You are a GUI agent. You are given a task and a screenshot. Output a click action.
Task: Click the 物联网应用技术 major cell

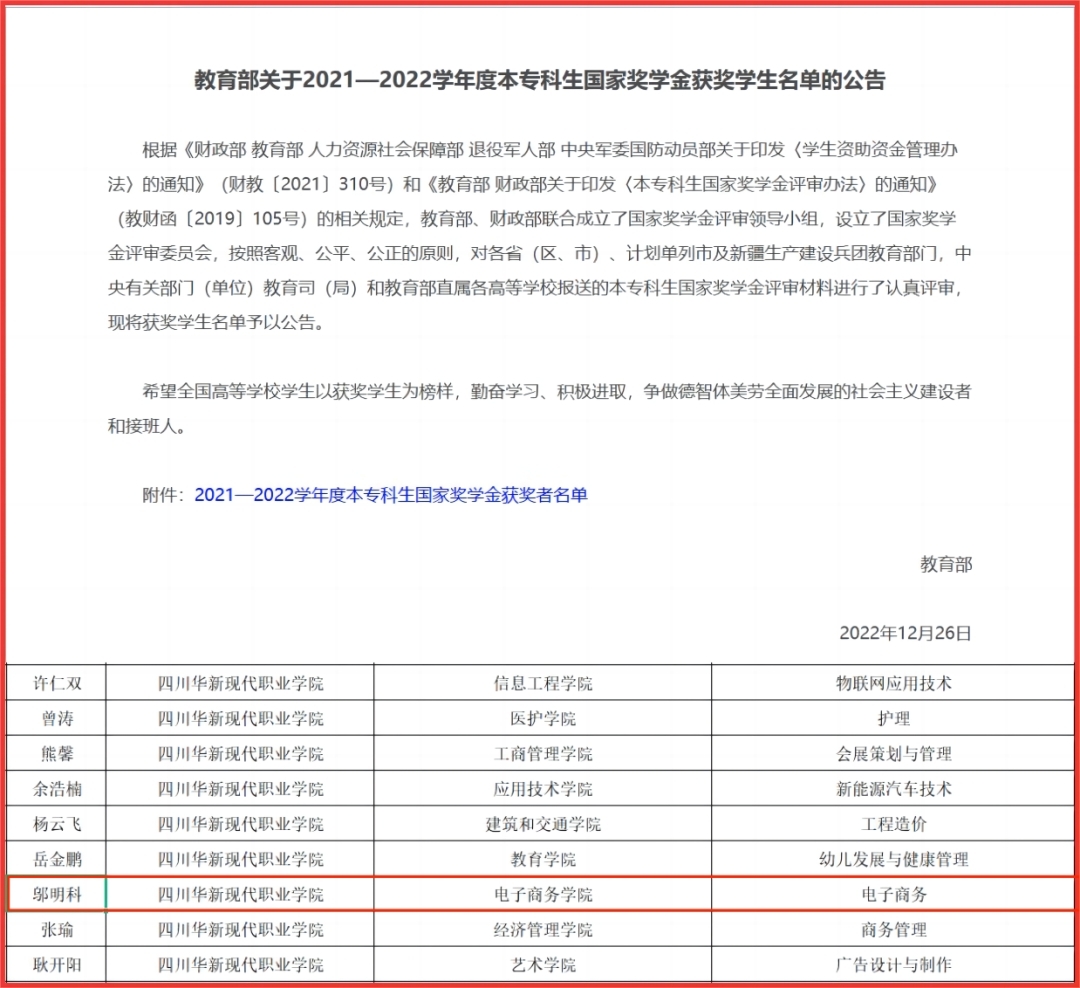pyautogui.click(x=893, y=684)
